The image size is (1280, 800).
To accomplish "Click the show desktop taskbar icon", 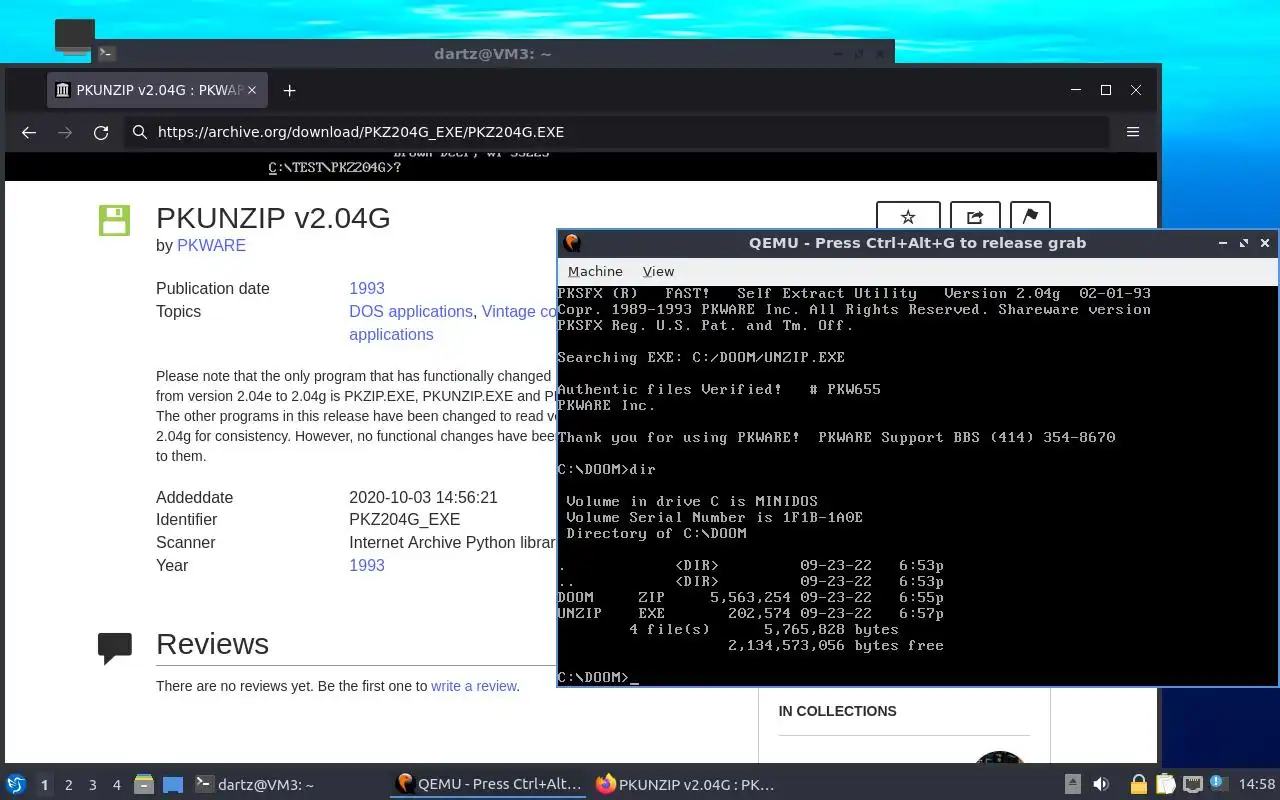I will click(x=173, y=785).
